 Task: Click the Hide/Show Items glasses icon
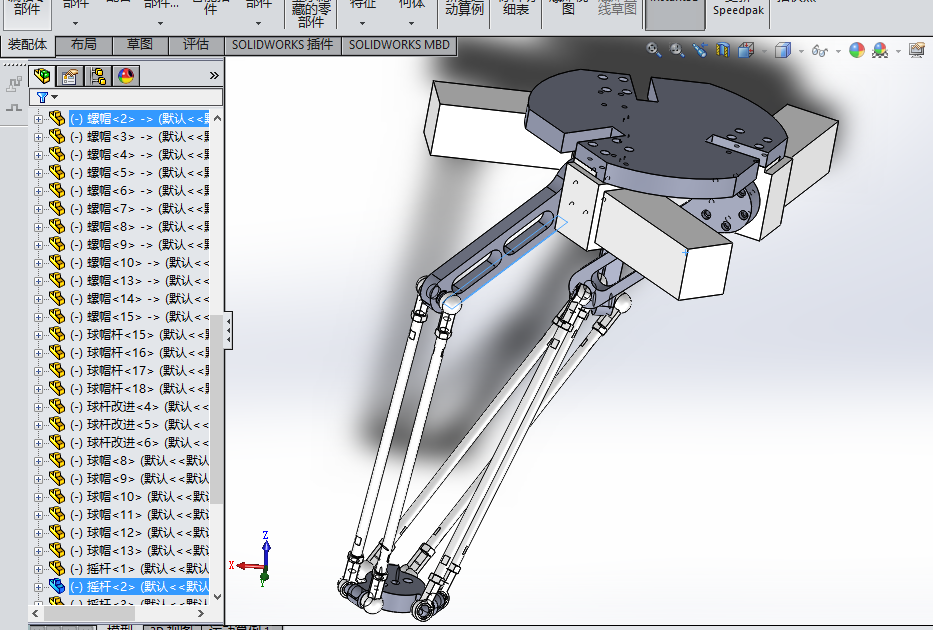pyautogui.click(x=819, y=51)
